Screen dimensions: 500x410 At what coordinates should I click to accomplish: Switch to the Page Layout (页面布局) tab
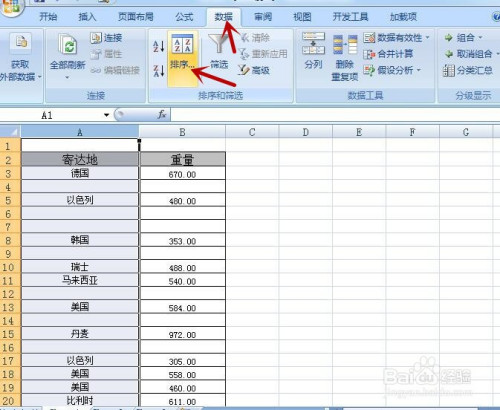136,17
